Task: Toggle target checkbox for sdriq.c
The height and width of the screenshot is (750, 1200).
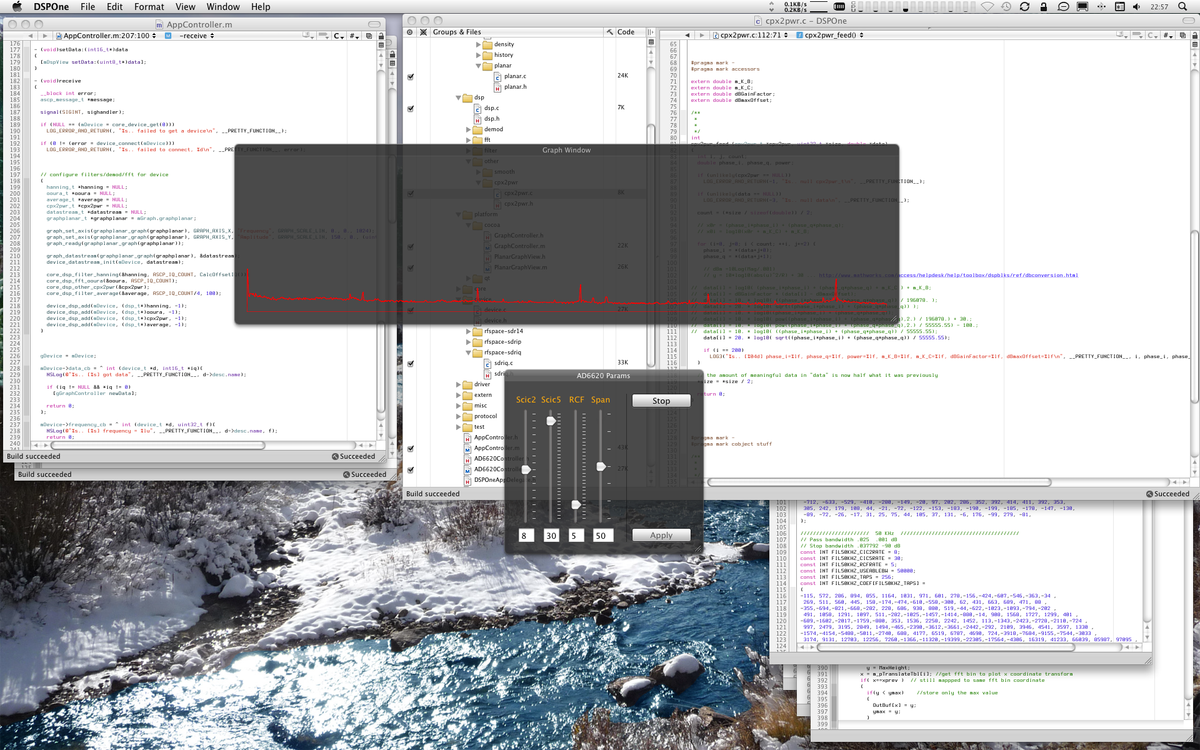Action: (x=411, y=362)
